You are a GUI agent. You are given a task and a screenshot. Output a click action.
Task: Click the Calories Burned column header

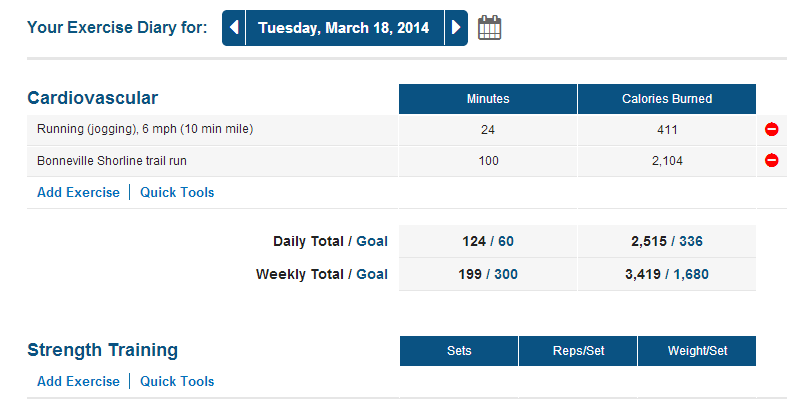[667, 99]
